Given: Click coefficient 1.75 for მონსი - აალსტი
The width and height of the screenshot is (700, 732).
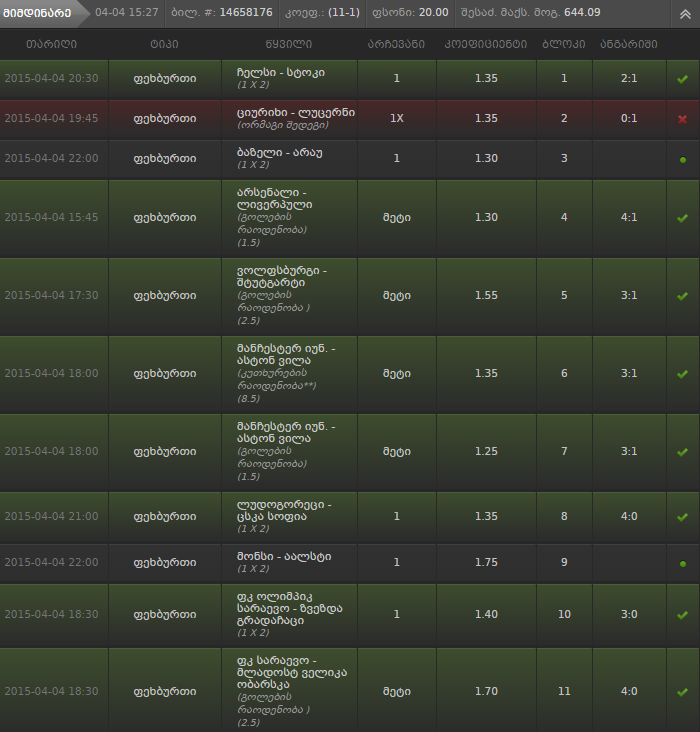Looking at the screenshot, I should [486, 563].
